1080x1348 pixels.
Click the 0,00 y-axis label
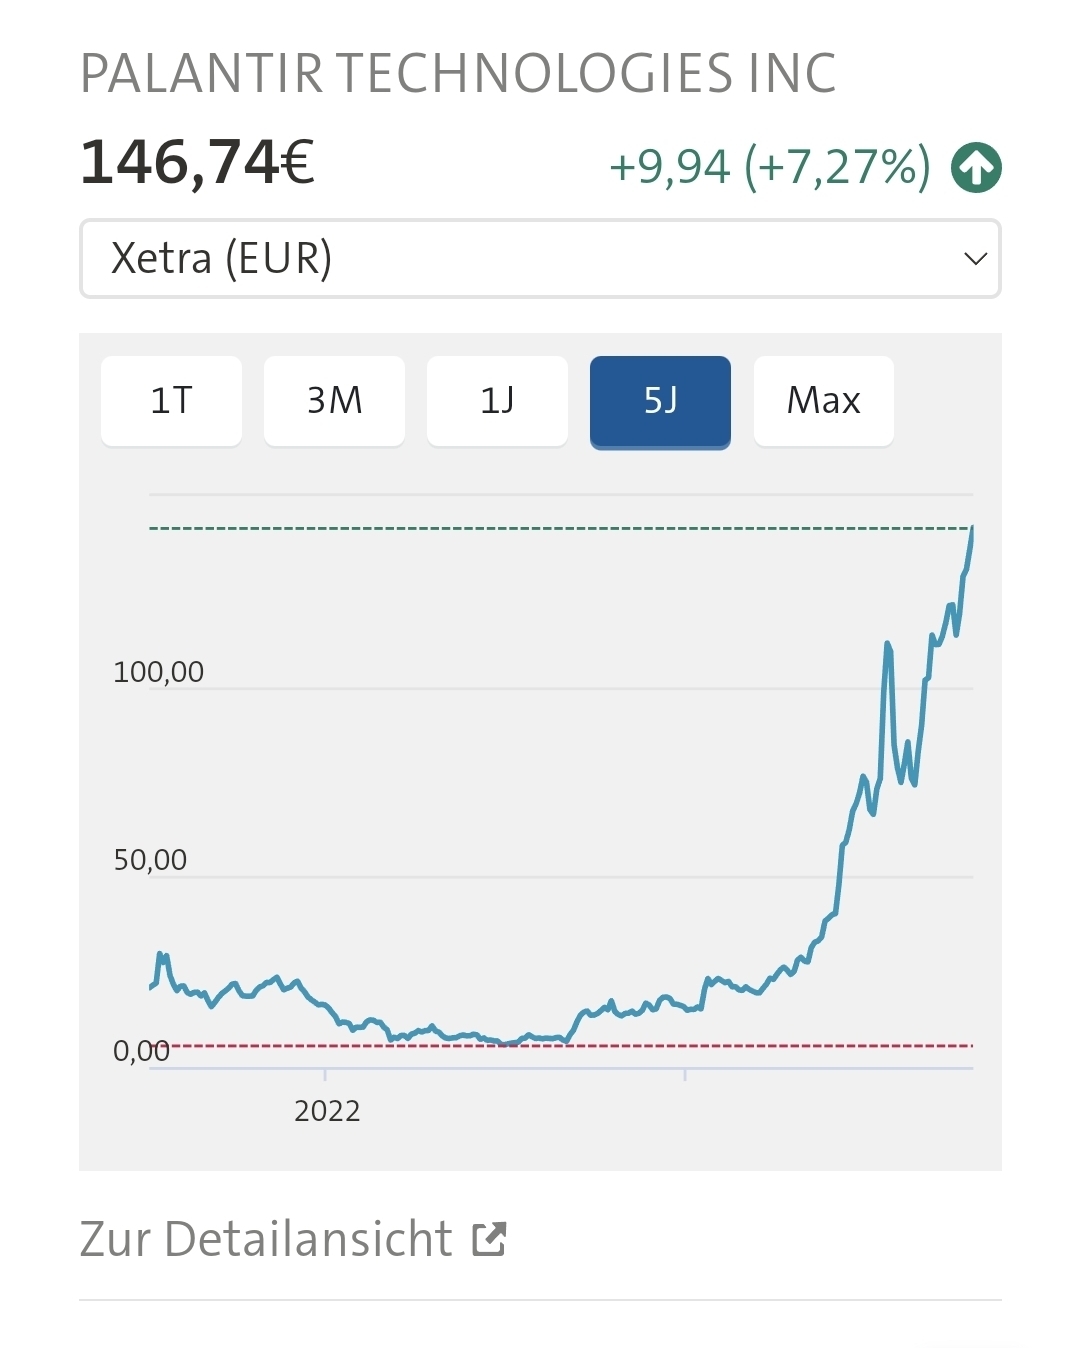click(141, 1051)
